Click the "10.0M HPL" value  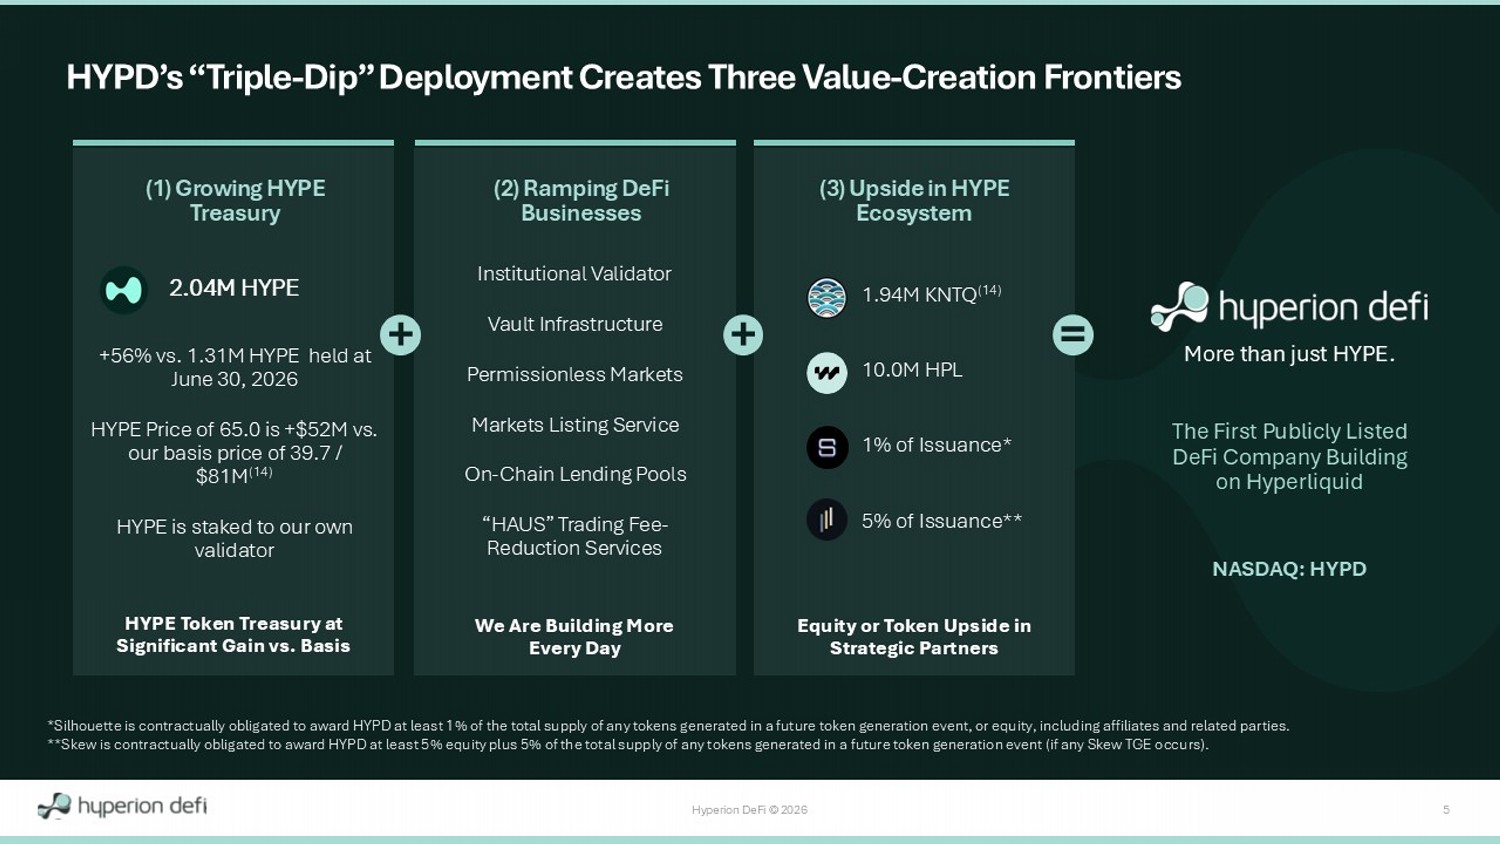coord(912,370)
